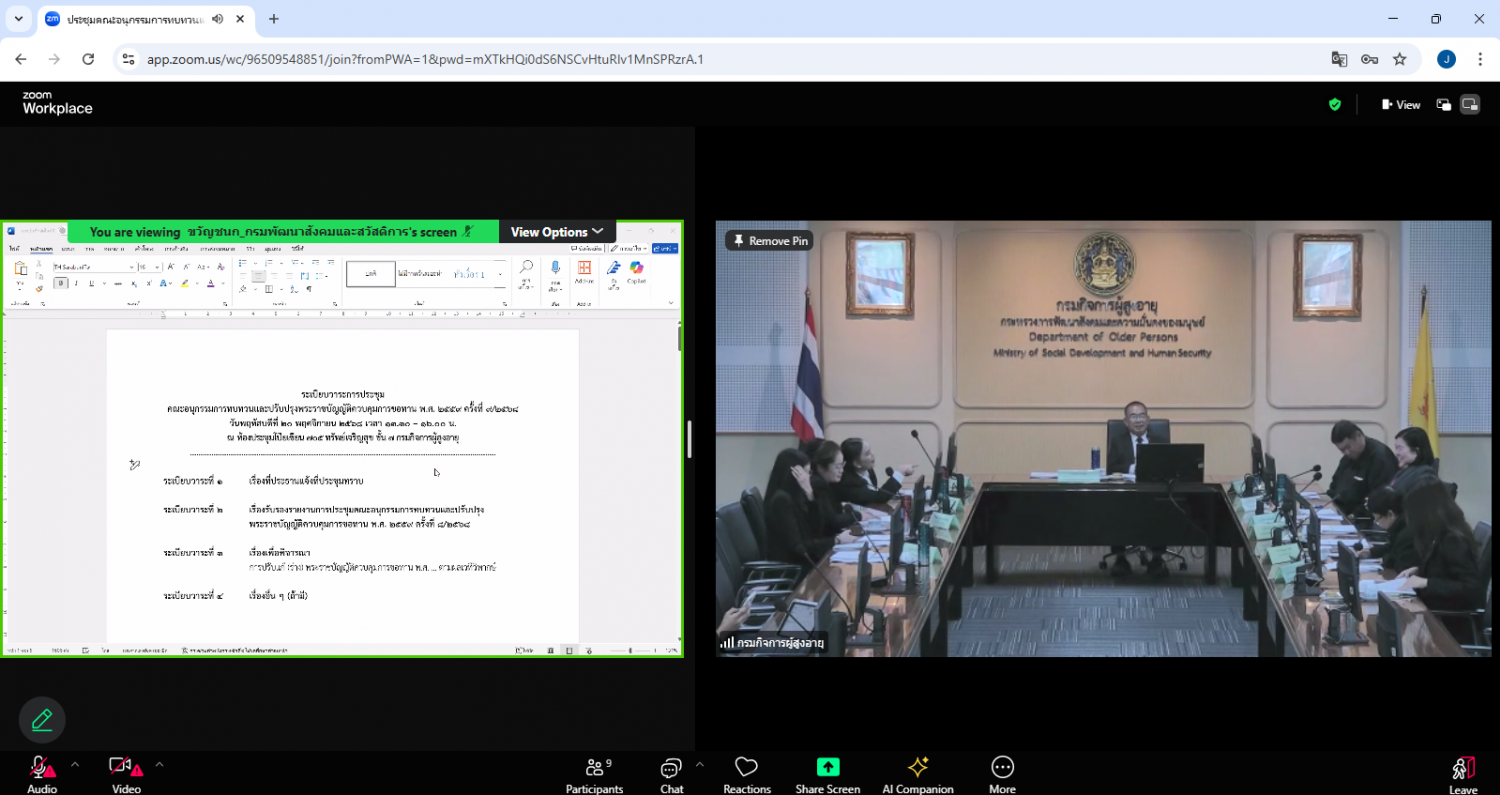
Task: Remove Pin from the pinned video
Action: tap(769, 241)
